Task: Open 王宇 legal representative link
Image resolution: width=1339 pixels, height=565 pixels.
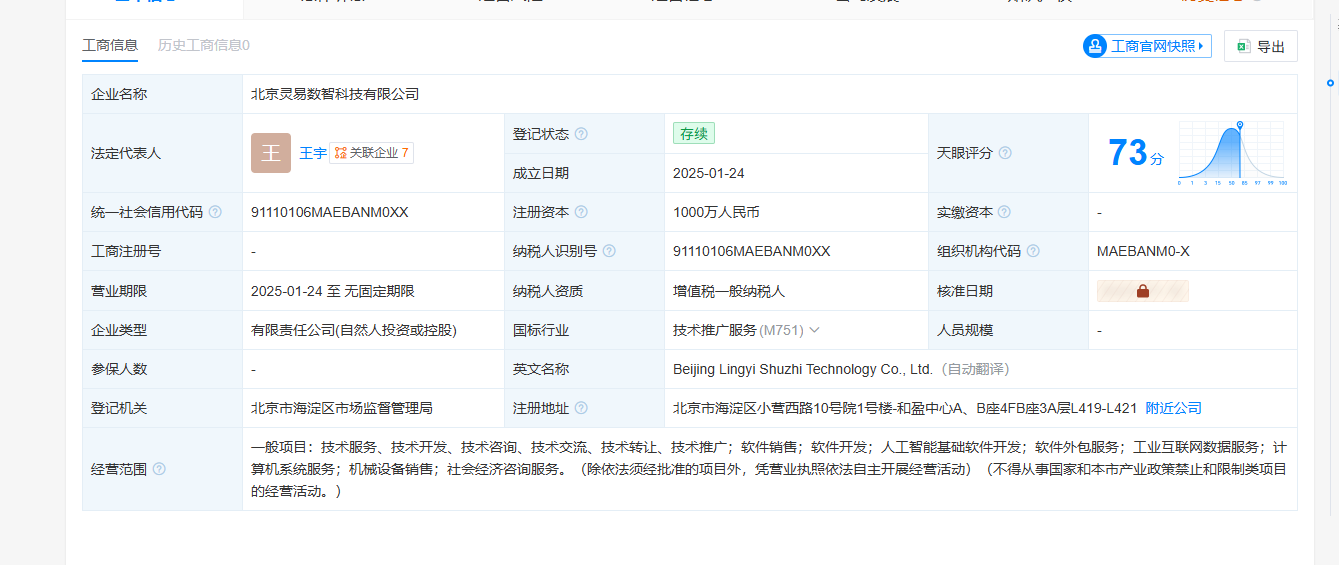Action: coord(313,153)
